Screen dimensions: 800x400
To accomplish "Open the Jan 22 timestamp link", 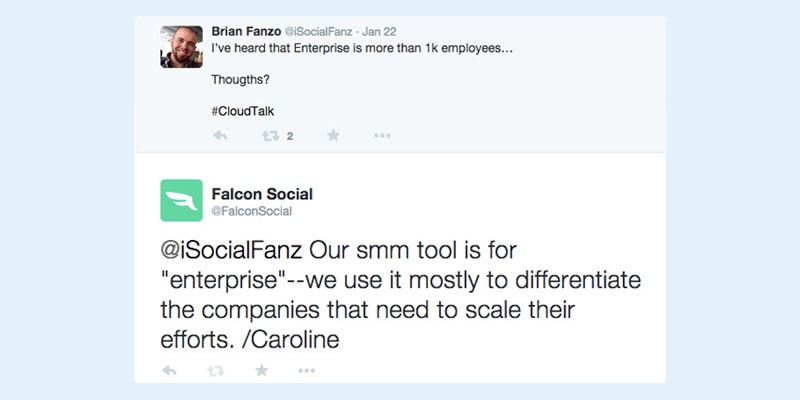I will click(380, 32).
